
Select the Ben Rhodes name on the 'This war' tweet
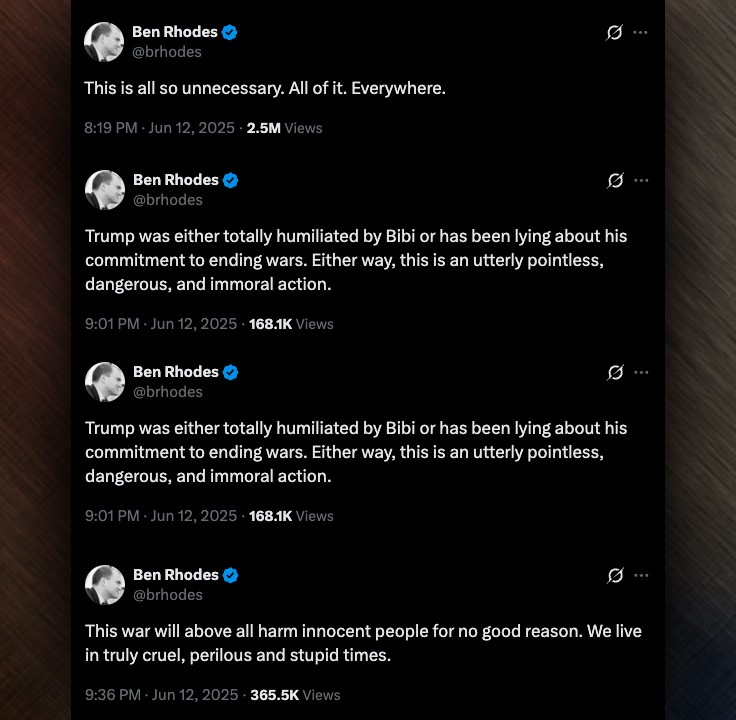175,575
